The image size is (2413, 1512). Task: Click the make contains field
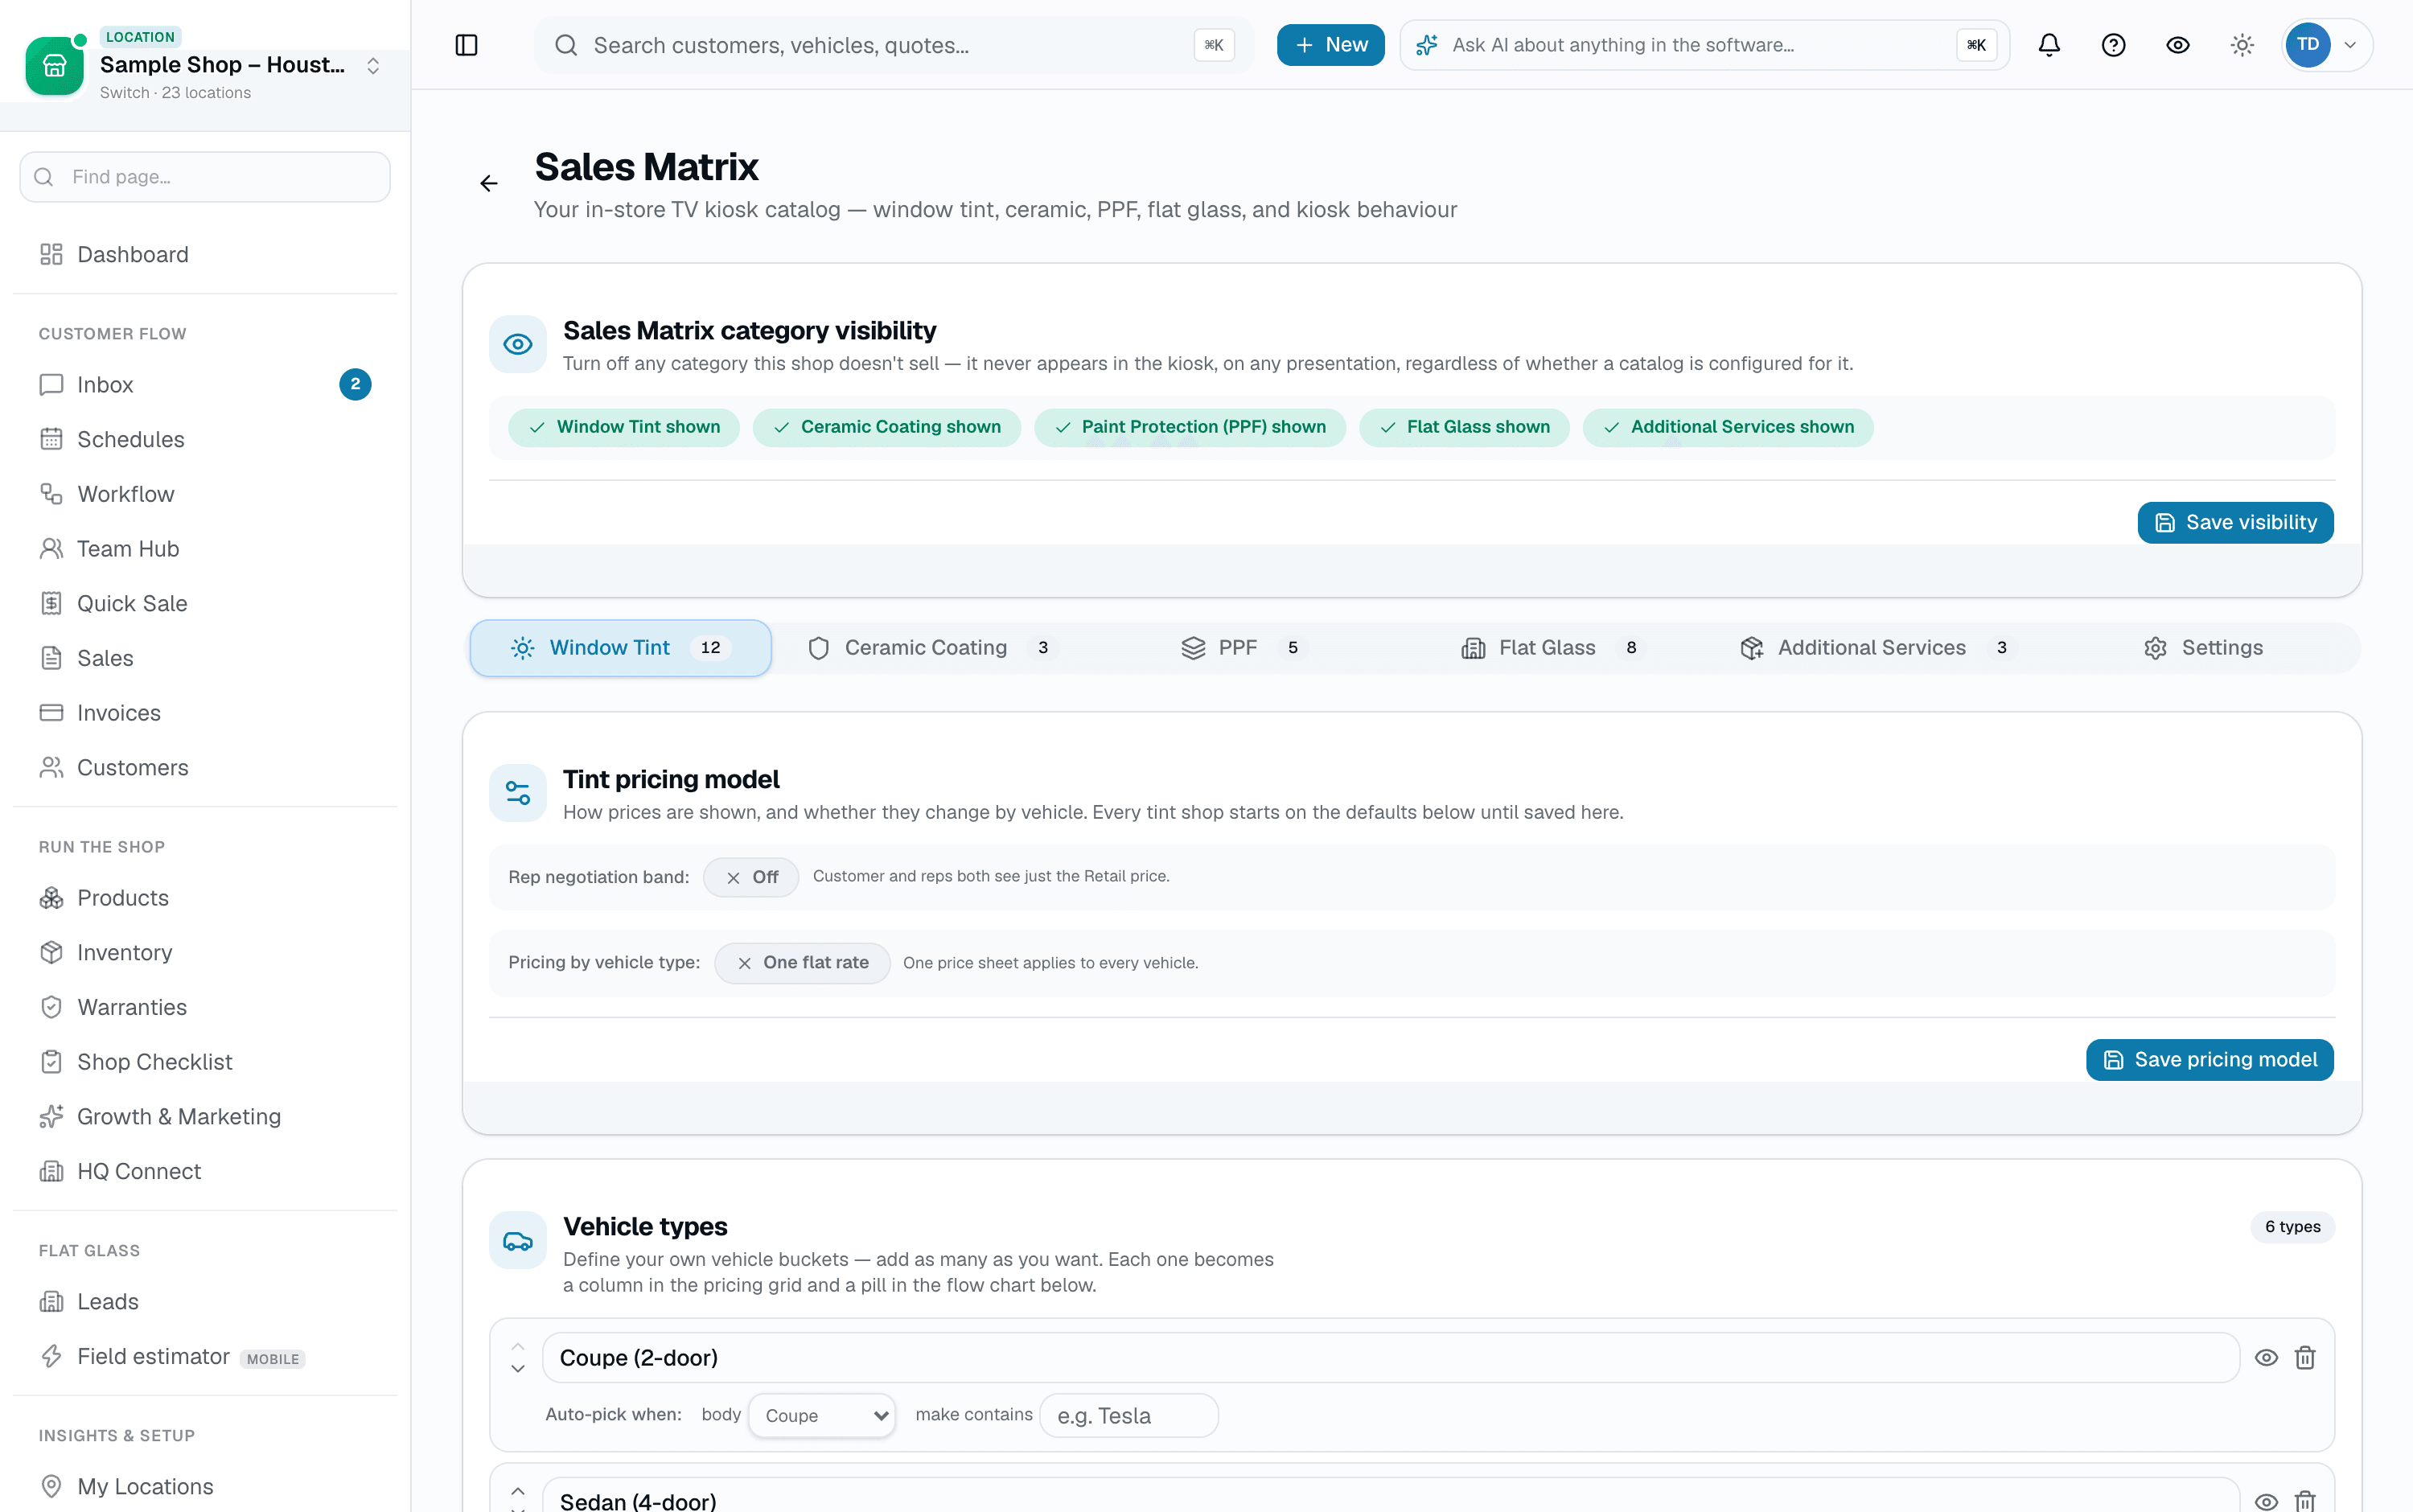pyautogui.click(x=1128, y=1415)
